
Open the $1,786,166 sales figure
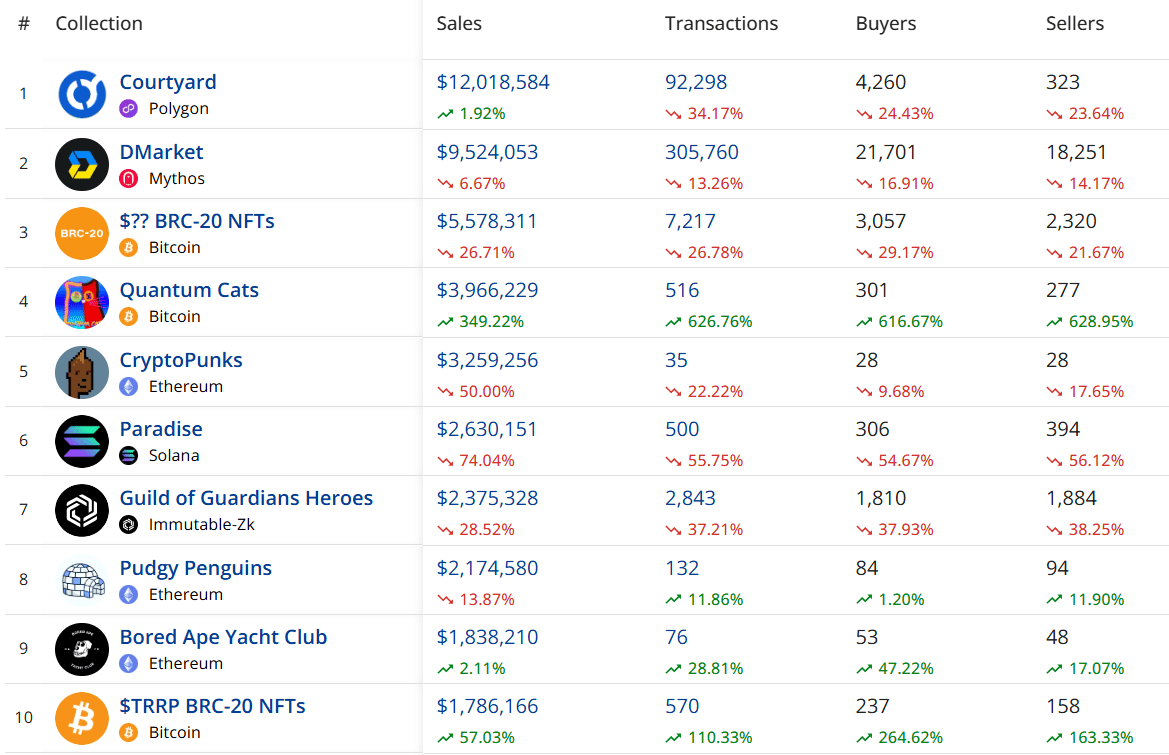coord(487,706)
